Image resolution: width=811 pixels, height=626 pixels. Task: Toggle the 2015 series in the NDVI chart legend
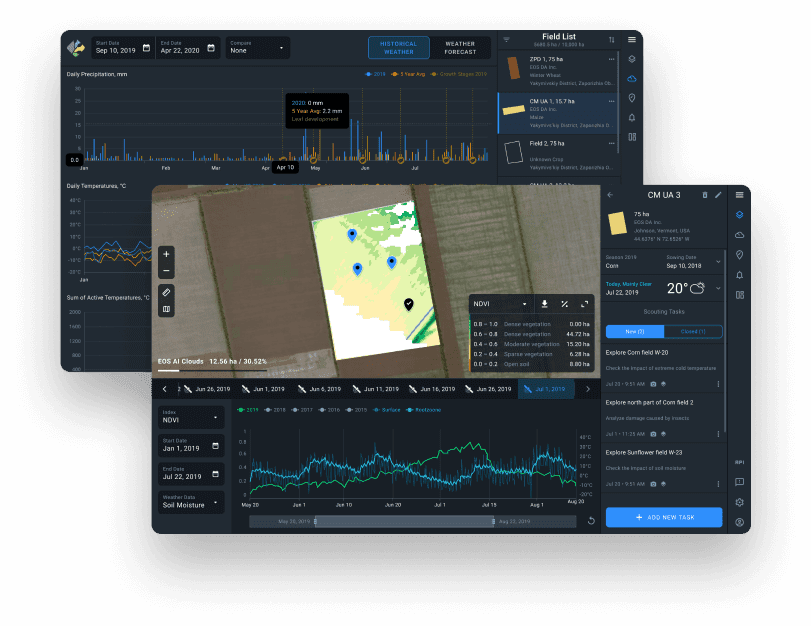[356, 410]
